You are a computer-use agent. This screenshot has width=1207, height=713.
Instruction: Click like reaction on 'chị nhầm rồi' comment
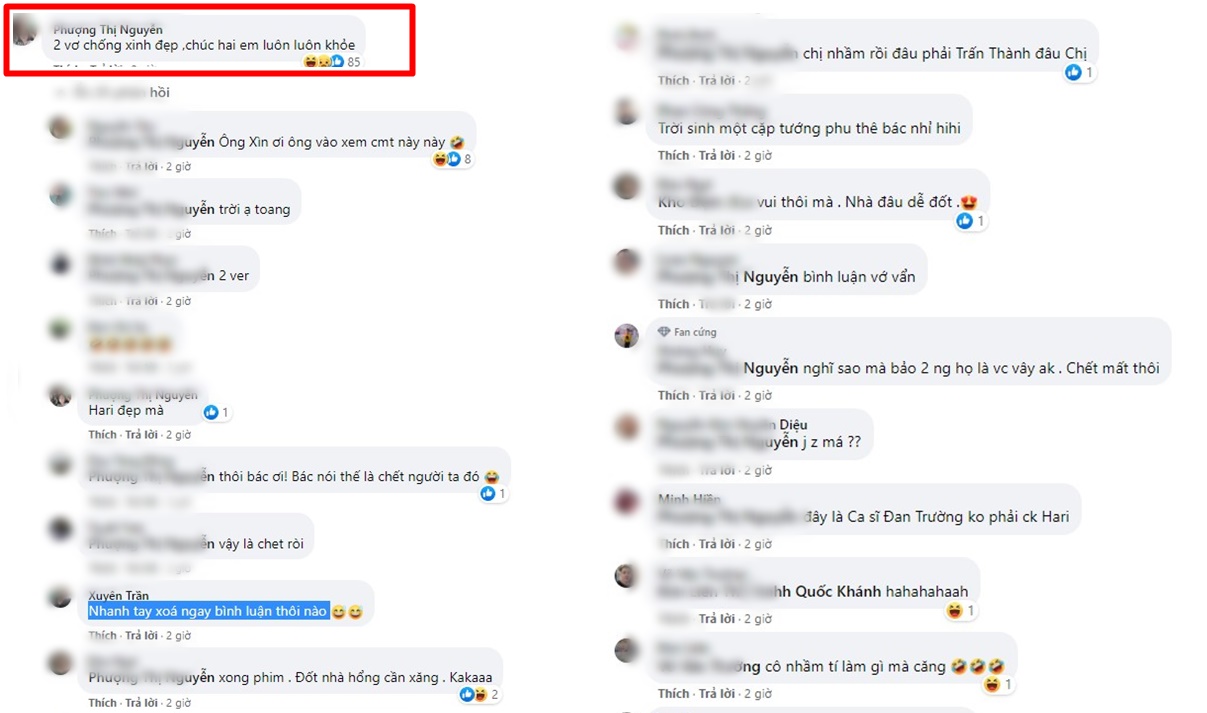pos(1074,72)
